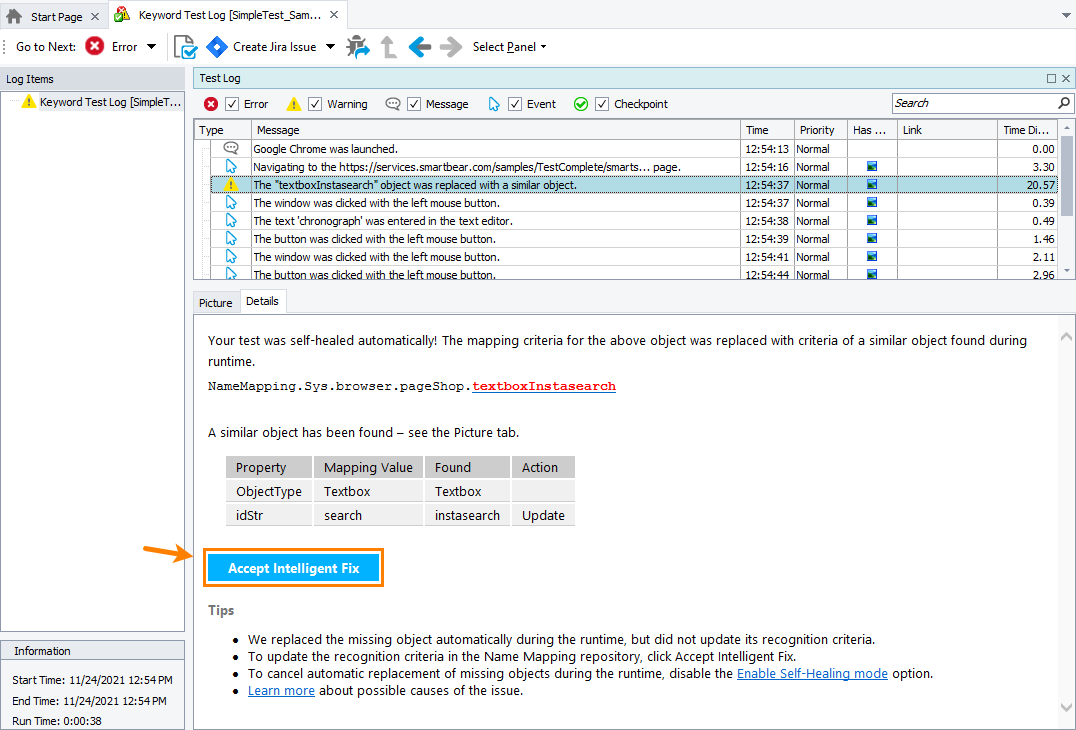Image resolution: width=1076 pixels, height=730 pixels.
Task: Open the Enable Self-Healing mode link
Action: pyautogui.click(x=812, y=673)
